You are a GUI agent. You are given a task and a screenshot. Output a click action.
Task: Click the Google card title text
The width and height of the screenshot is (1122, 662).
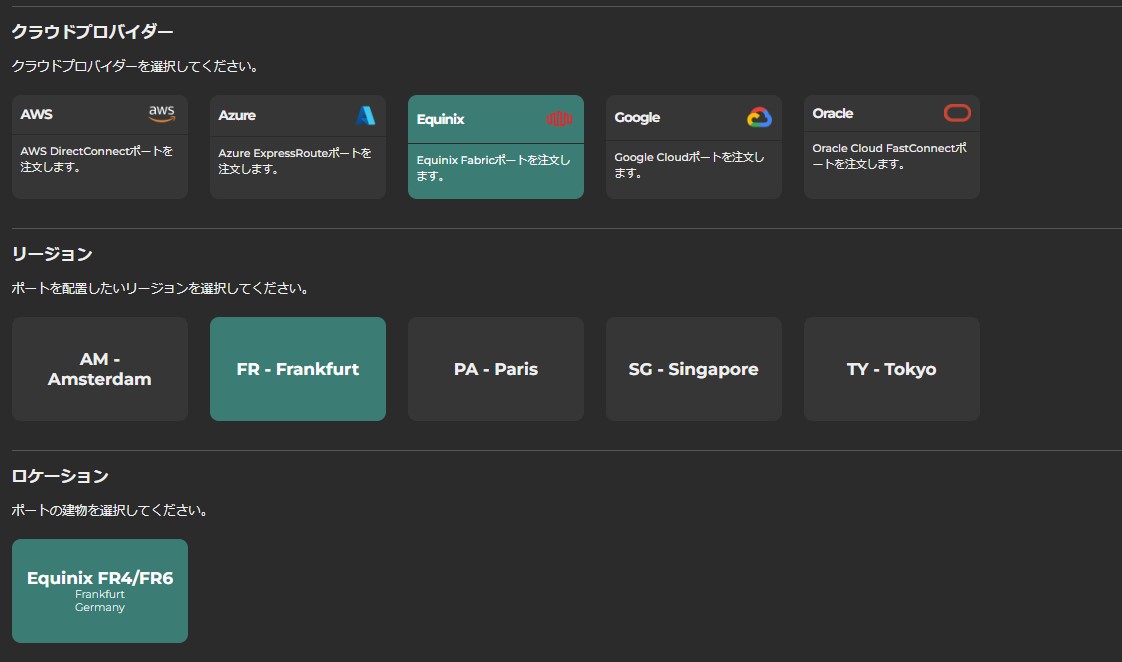coord(637,117)
